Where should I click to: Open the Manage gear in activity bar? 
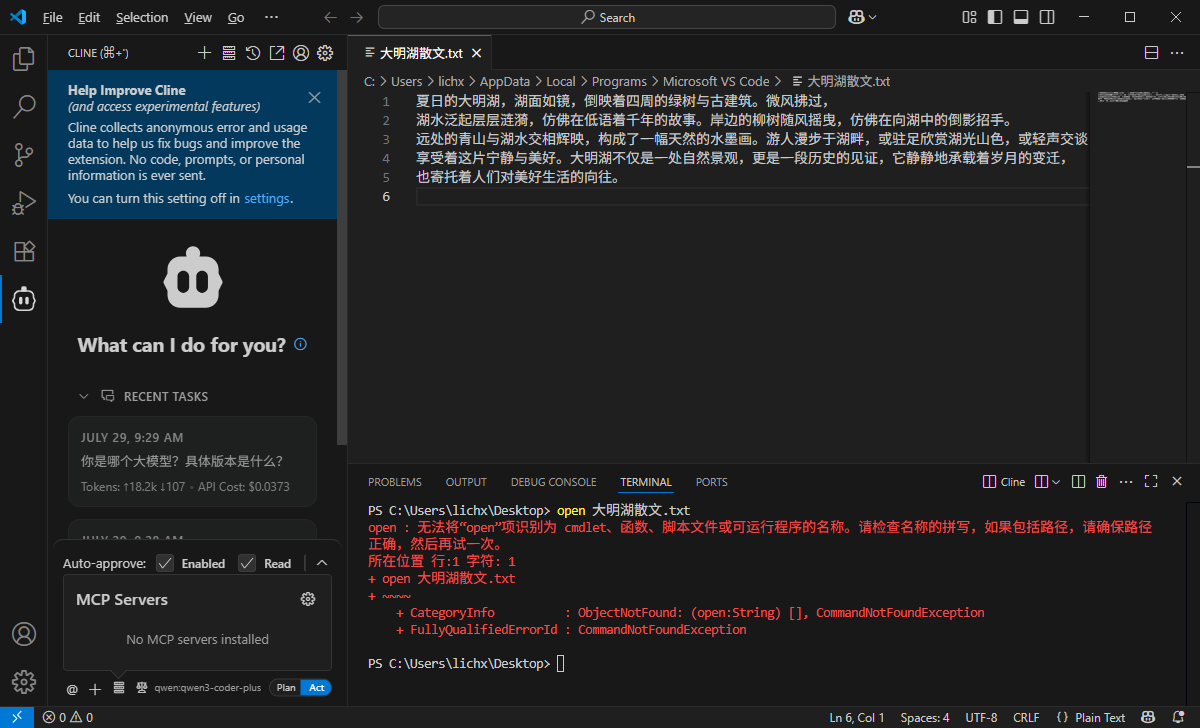[23, 682]
